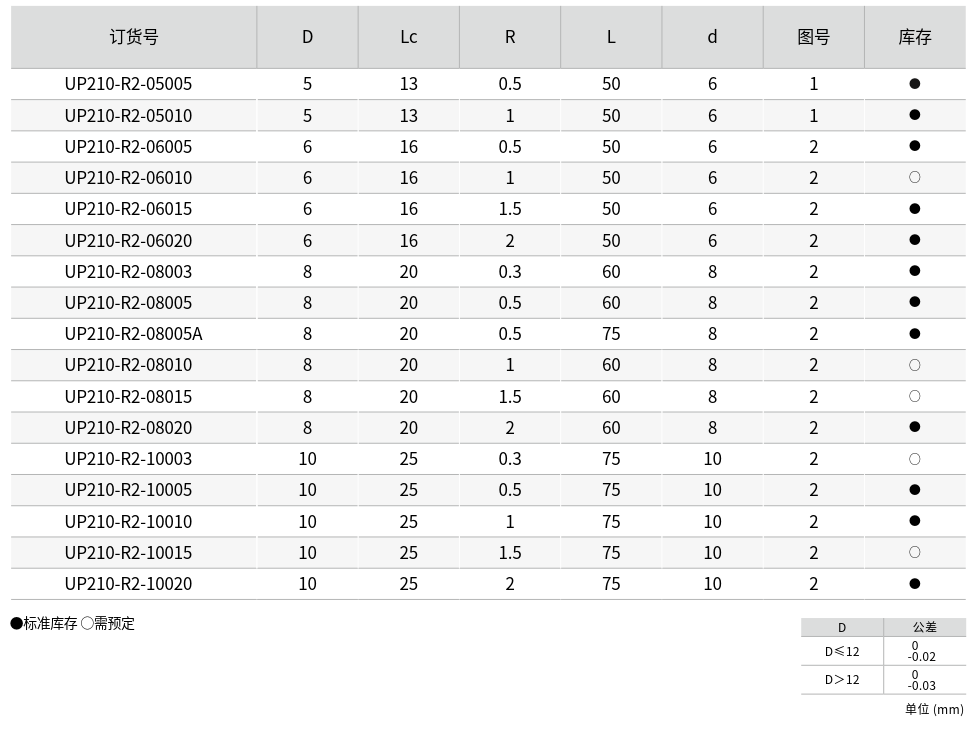Screen dimensions: 977x731
Task: Click hollow stock circle for UP210-R2-06010
Action: tap(914, 178)
